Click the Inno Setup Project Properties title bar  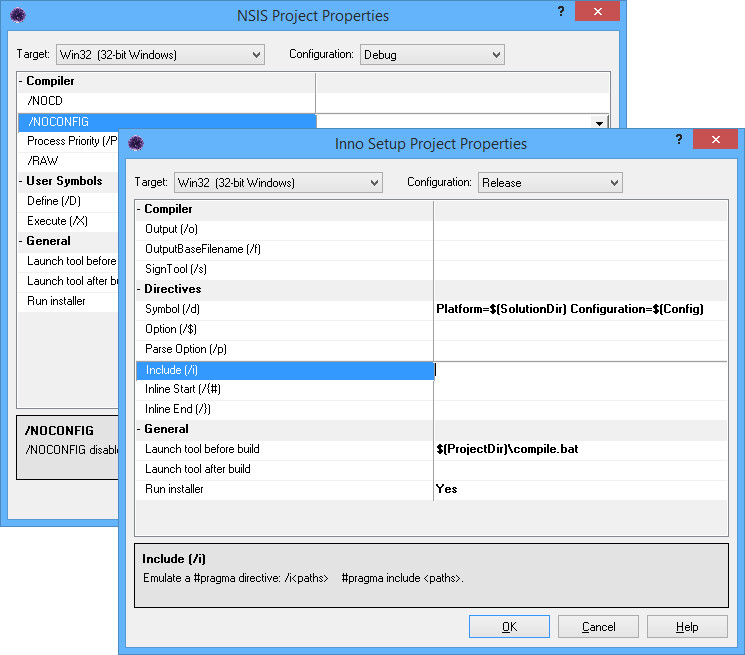[430, 143]
